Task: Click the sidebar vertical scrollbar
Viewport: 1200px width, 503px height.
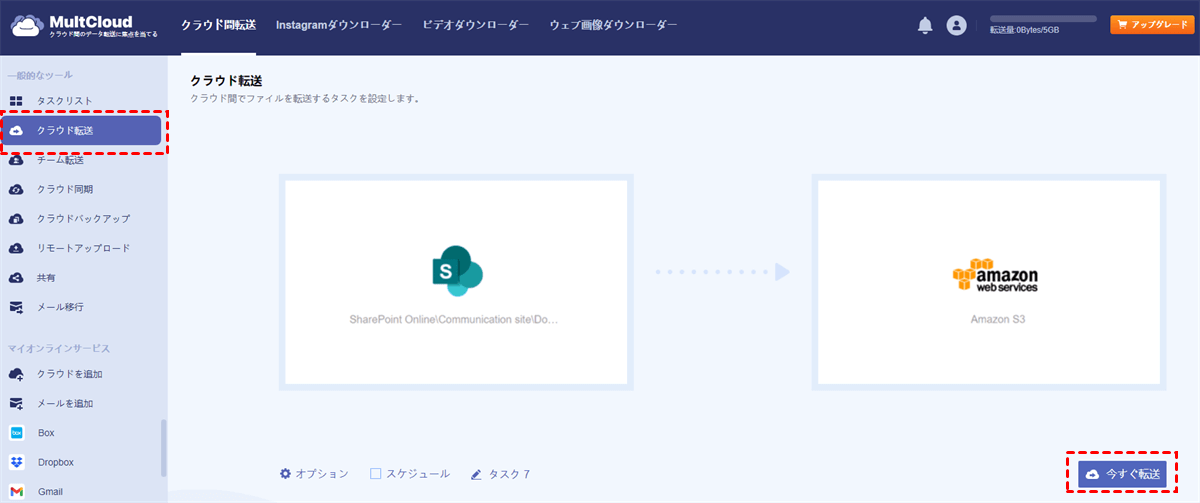Action: pos(164,448)
